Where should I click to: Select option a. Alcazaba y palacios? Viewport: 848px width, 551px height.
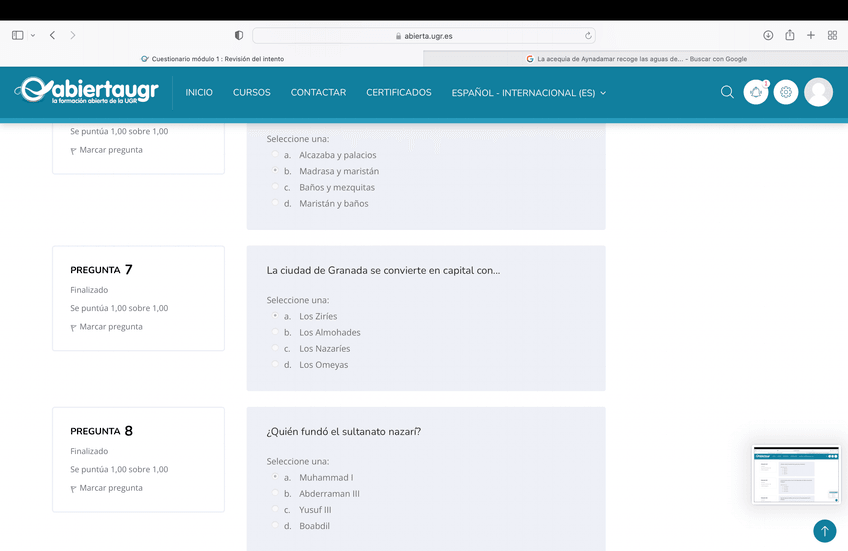tap(275, 154)
